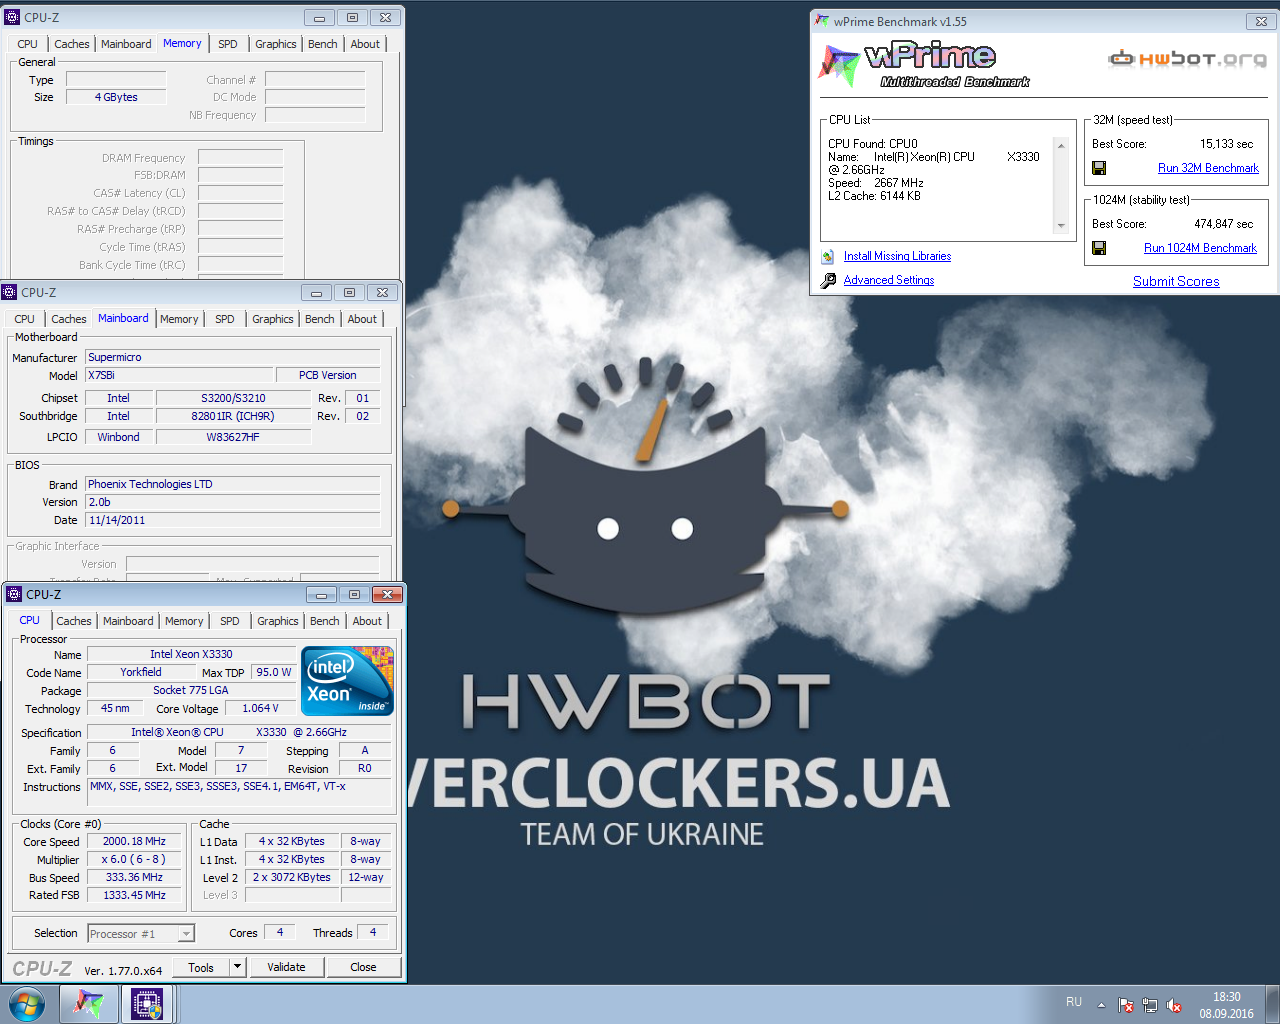This screenshot has width=1280, height=1024.
Task: Click the BIOS date 11/14/2011 field
Action: tap(233, 520)
